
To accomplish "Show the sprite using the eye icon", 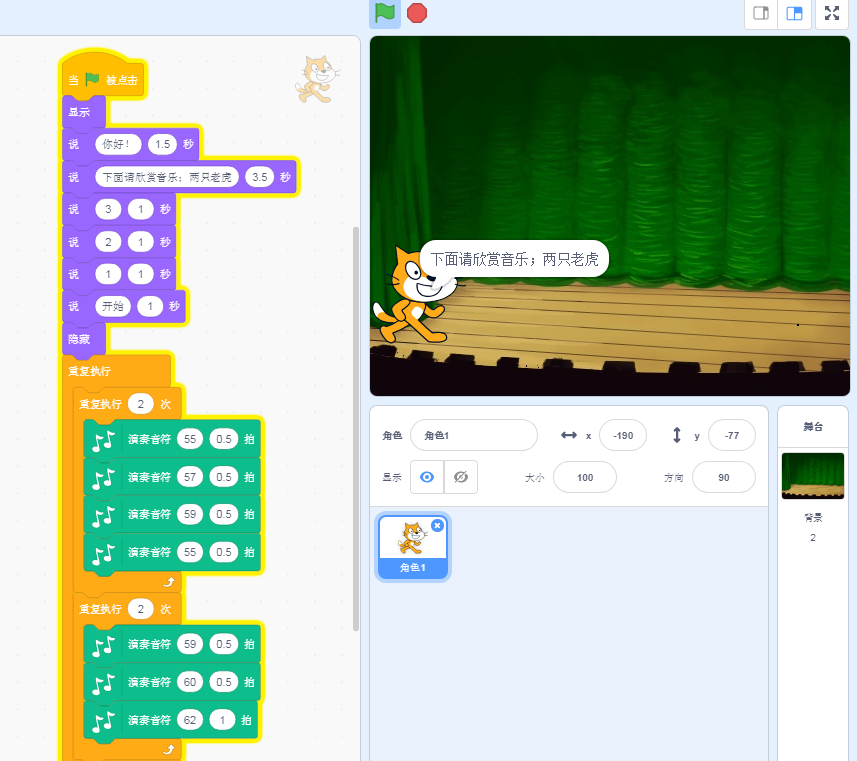I will (x=427, y=477).
